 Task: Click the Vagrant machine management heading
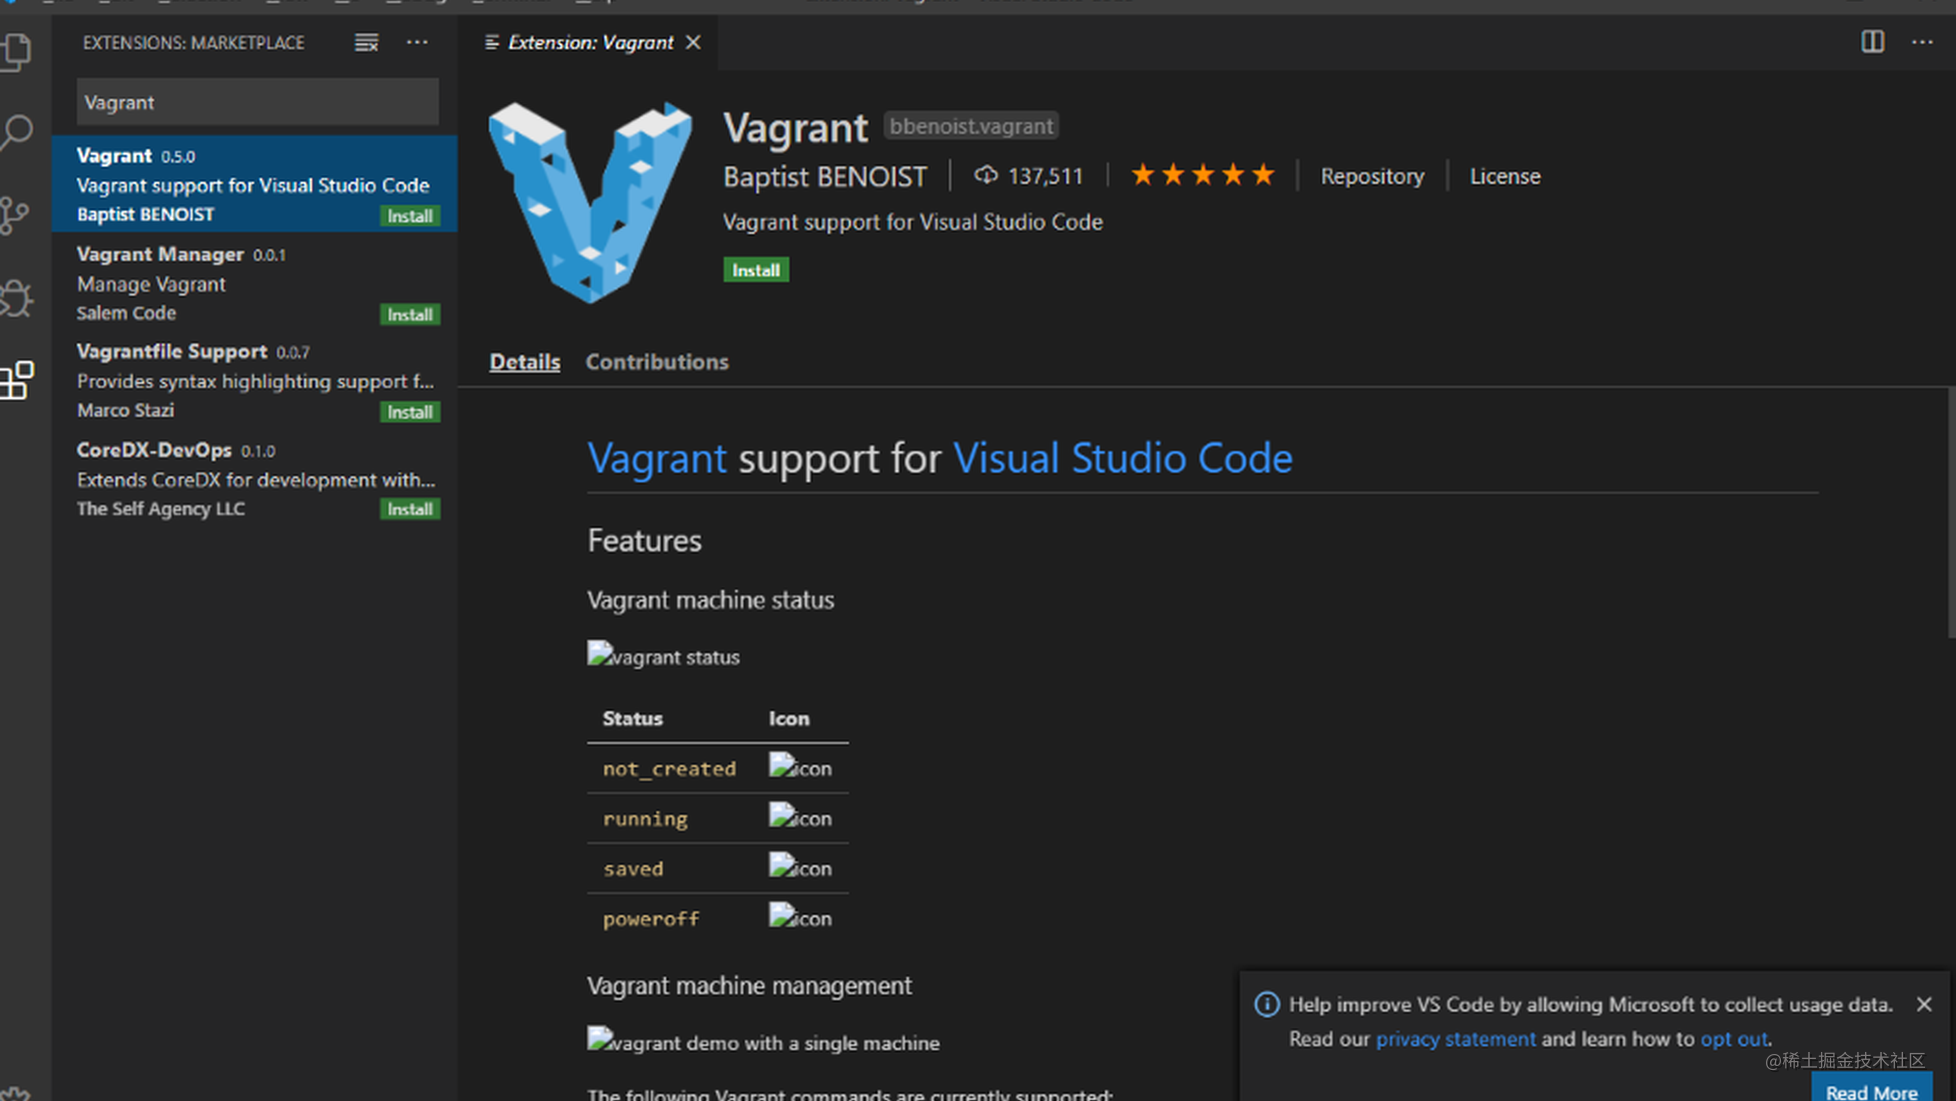(749, 986)
